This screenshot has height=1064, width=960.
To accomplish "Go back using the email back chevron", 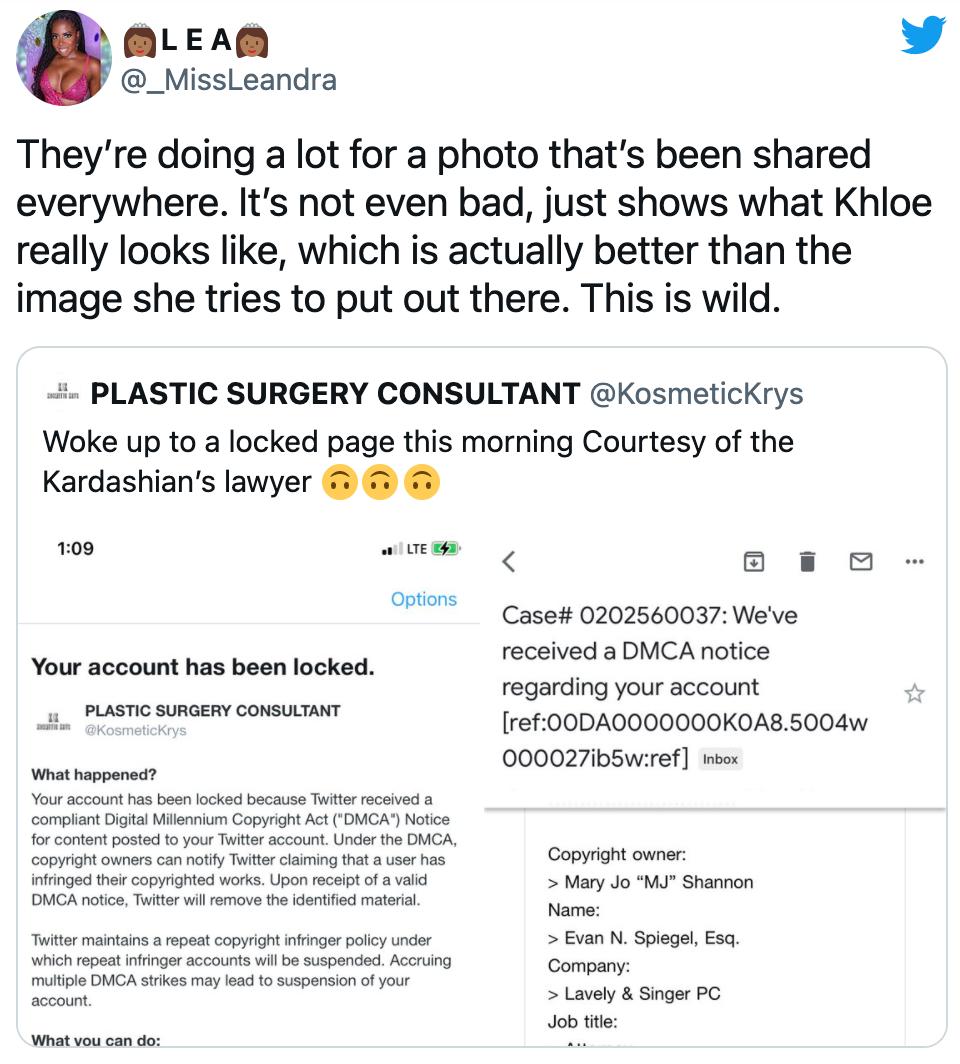I will tap(509, 562).
